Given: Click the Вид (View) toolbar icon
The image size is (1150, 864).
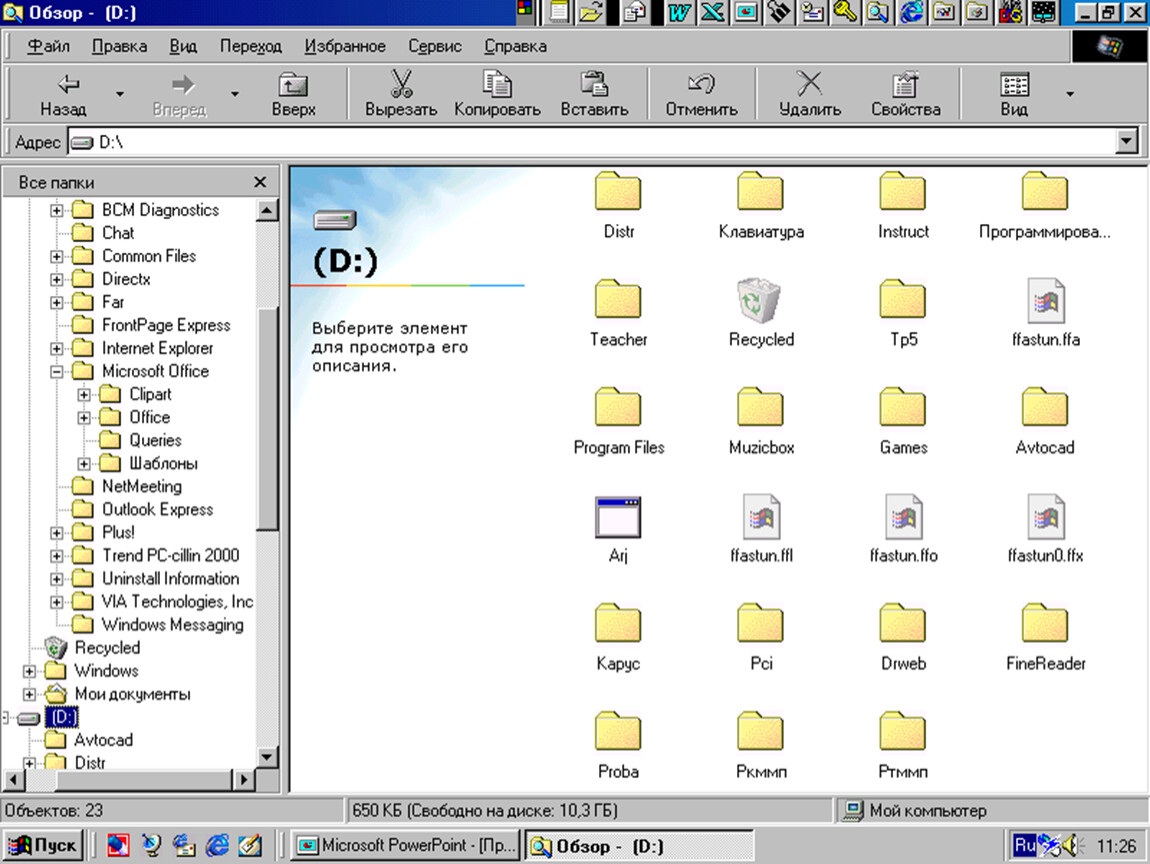Looking at the screenshot, I should pos(1014,84).
